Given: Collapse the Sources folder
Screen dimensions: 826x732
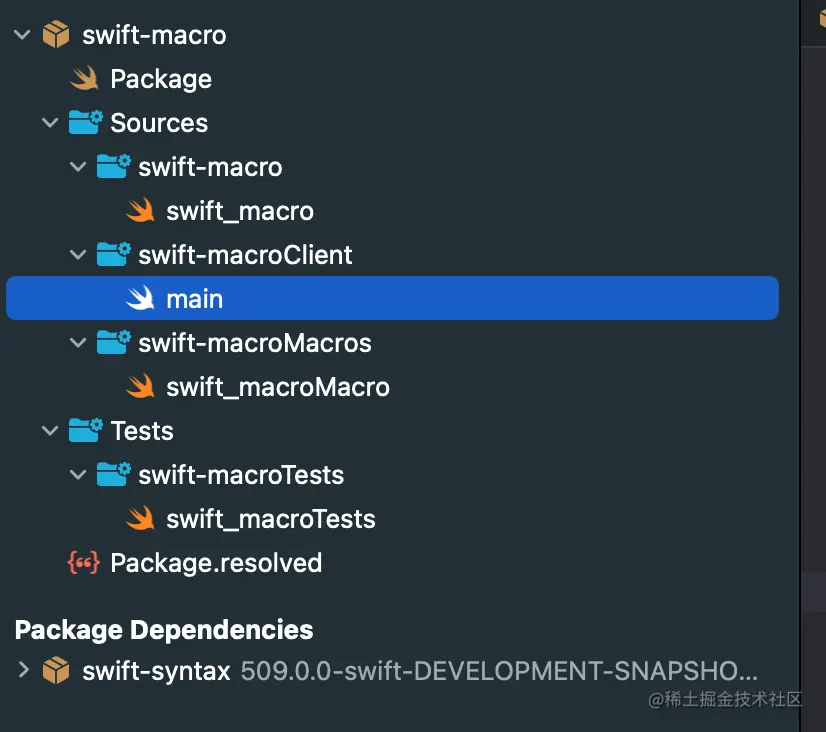Looking at the screenshot, I should (50, 123).
